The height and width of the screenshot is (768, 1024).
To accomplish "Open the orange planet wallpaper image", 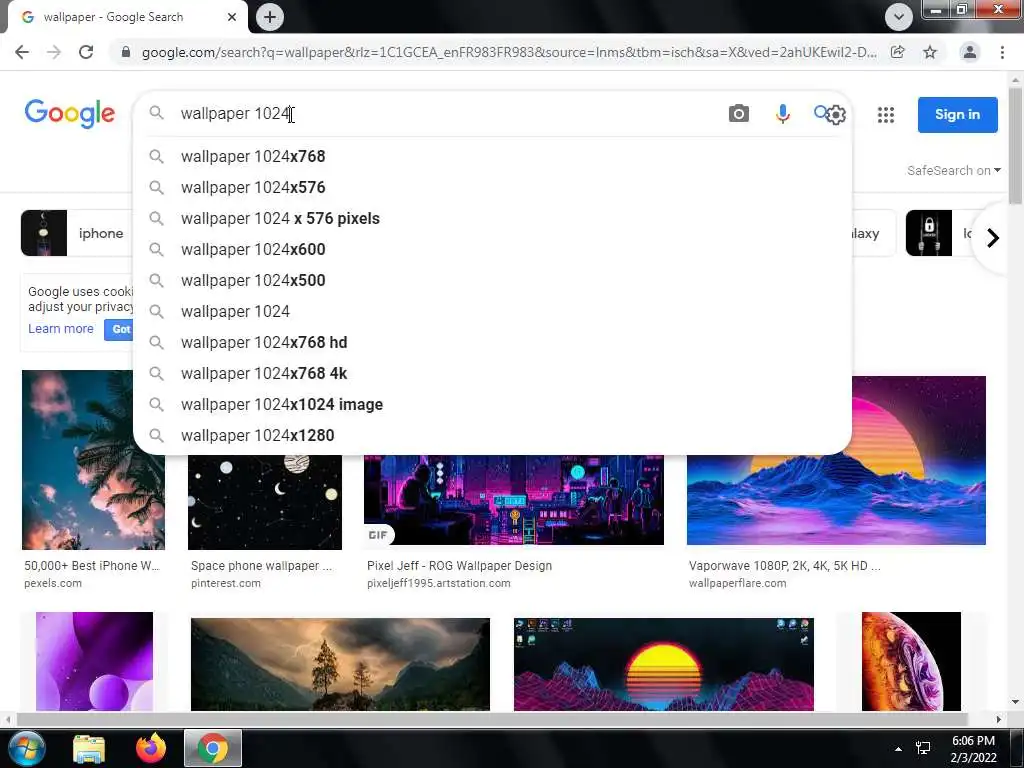I will point(911,661).
